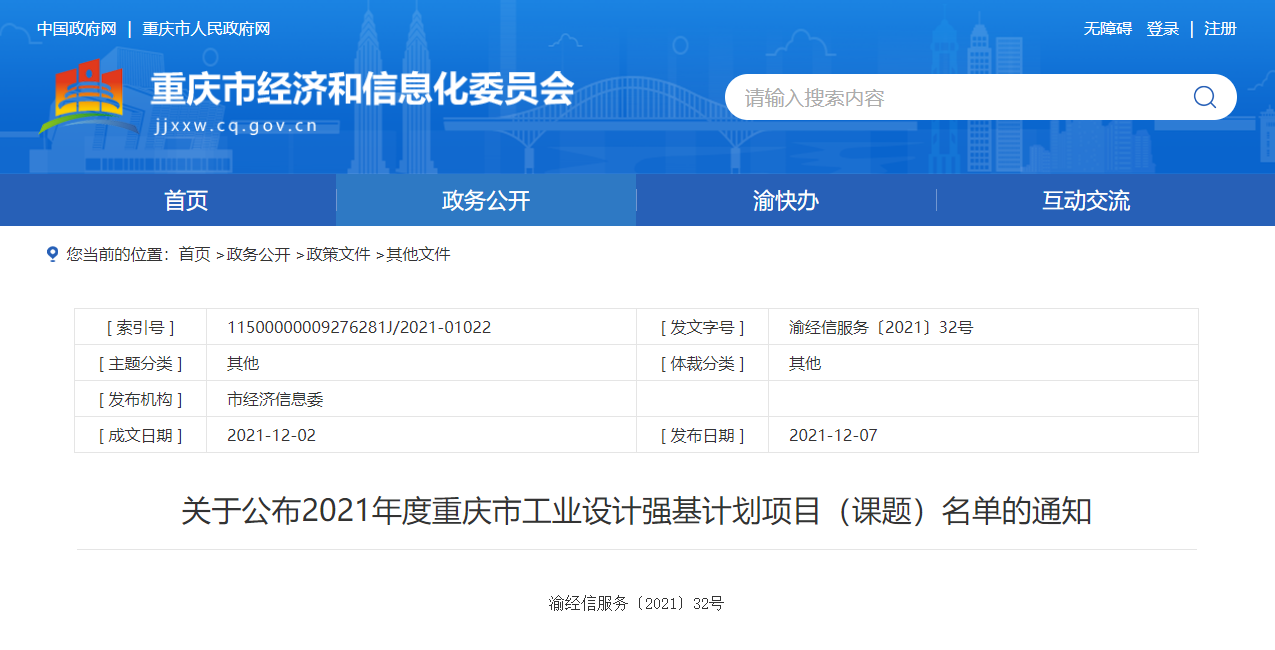Go to the 互动交流 tab

coord(1086,200)
